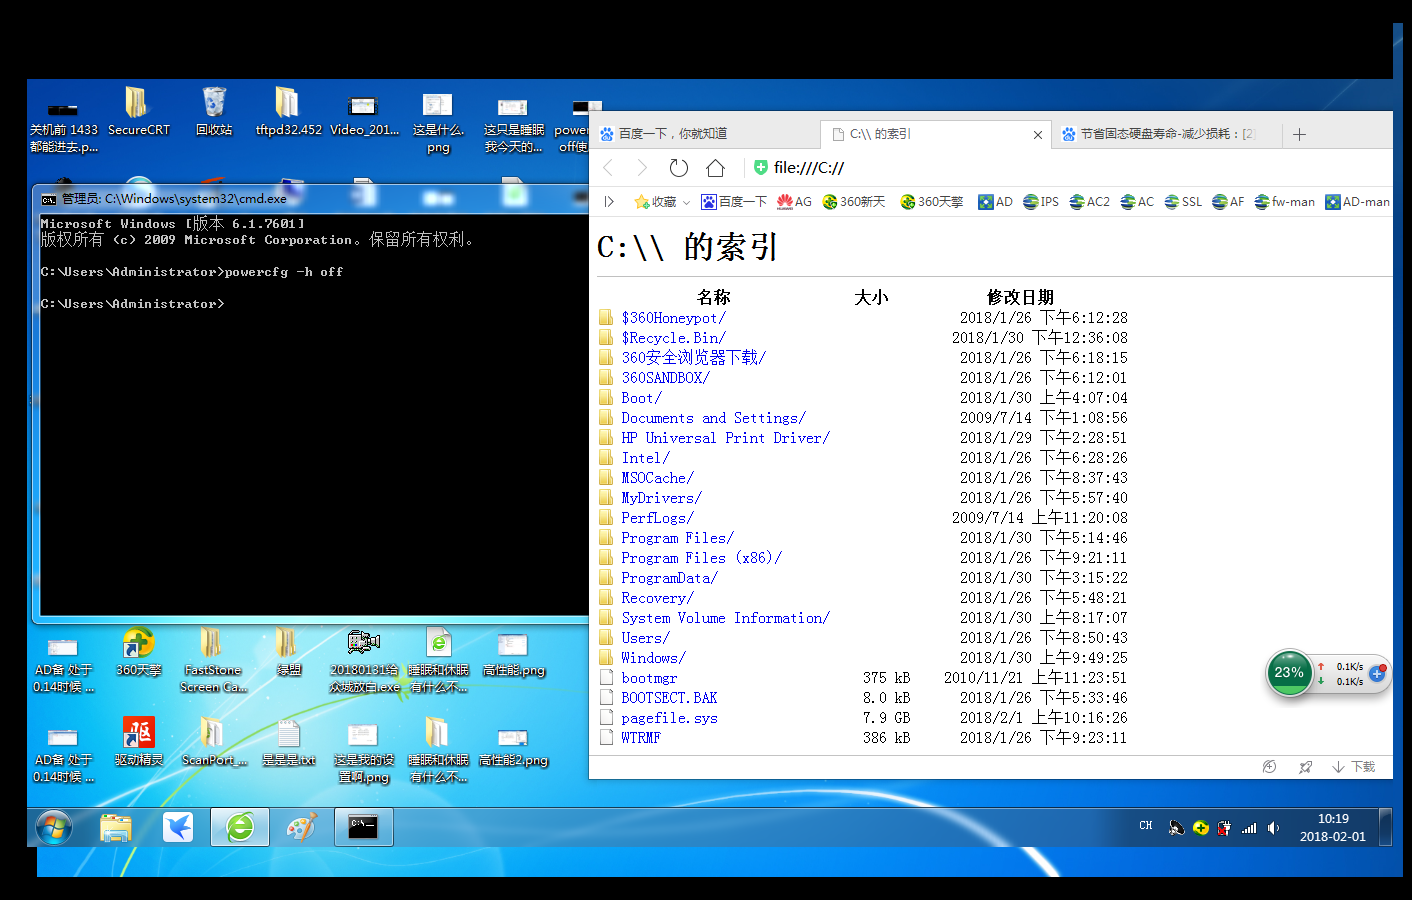
Task: Expand the bookmarks sidebar toggle arrow
Action: click(608, 202)
